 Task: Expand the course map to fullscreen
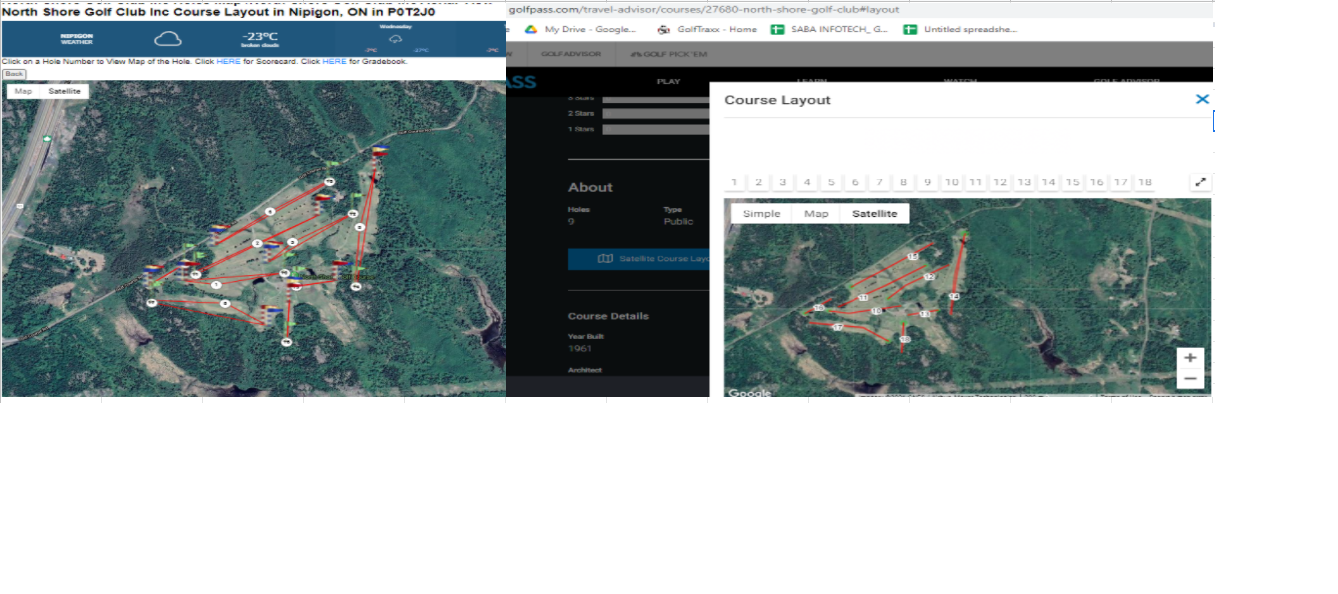[x=1201, y=182]
